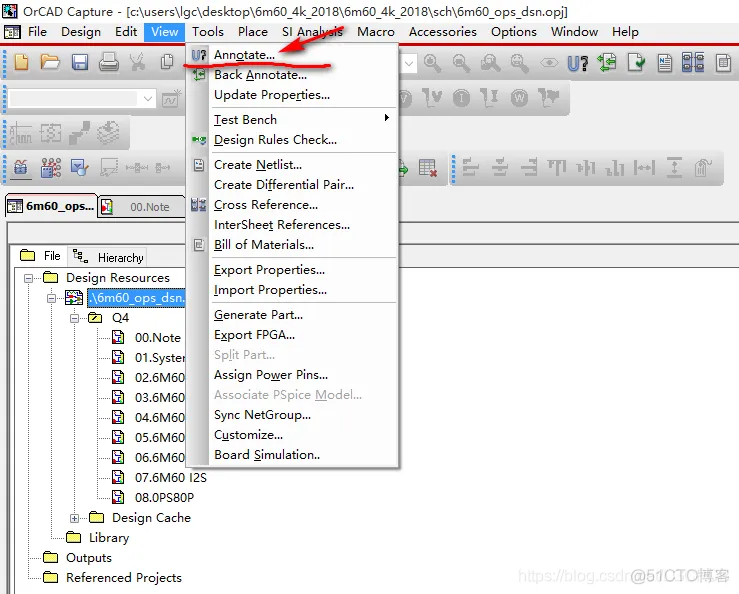Switch to the 6m60_ops project tab
This screenshot has height=594, width=739.
[x=51, y=206]
